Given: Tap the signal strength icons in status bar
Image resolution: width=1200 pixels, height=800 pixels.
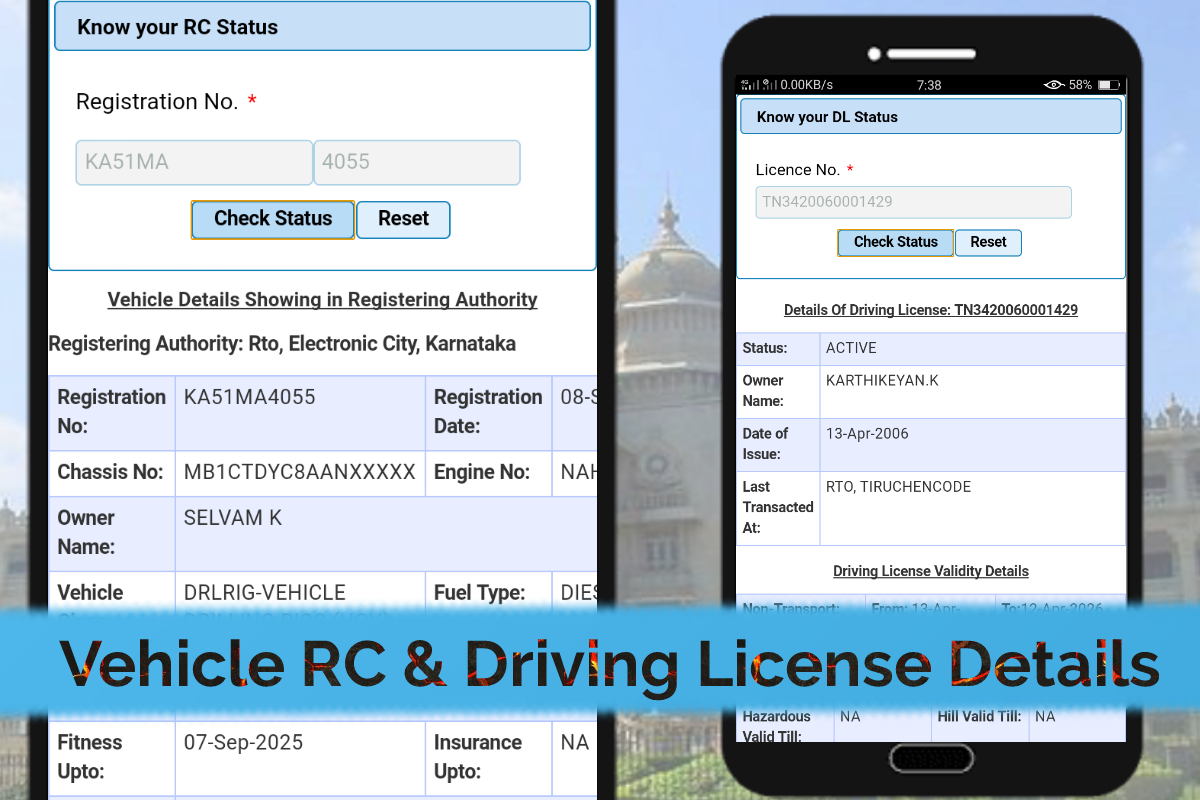Looking at the screenshot, I should click(x=757, y=85).
